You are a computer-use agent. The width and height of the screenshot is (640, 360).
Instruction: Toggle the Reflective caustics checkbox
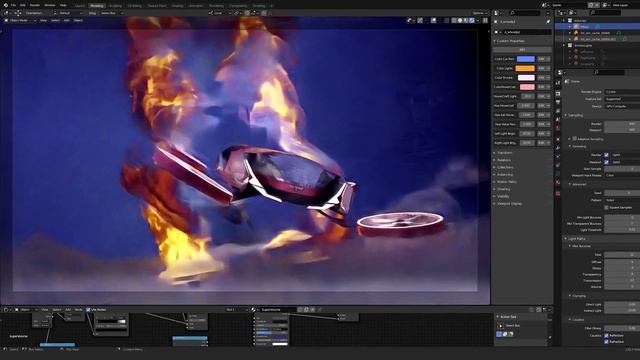click(606, 335)
